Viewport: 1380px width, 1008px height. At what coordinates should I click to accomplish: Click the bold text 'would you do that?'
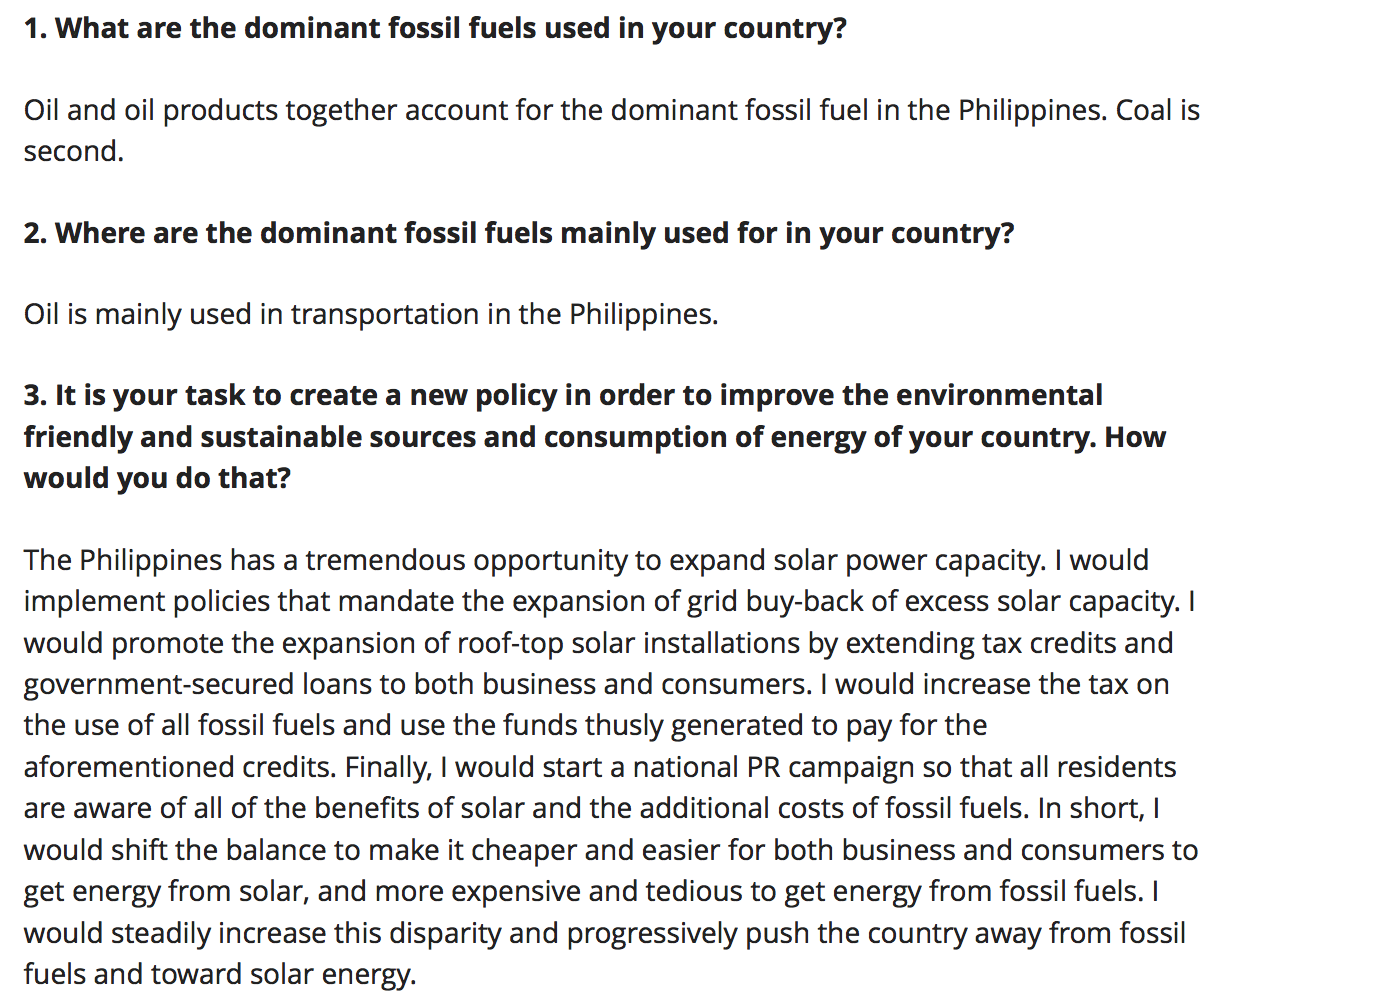click(x=157, y=478)
